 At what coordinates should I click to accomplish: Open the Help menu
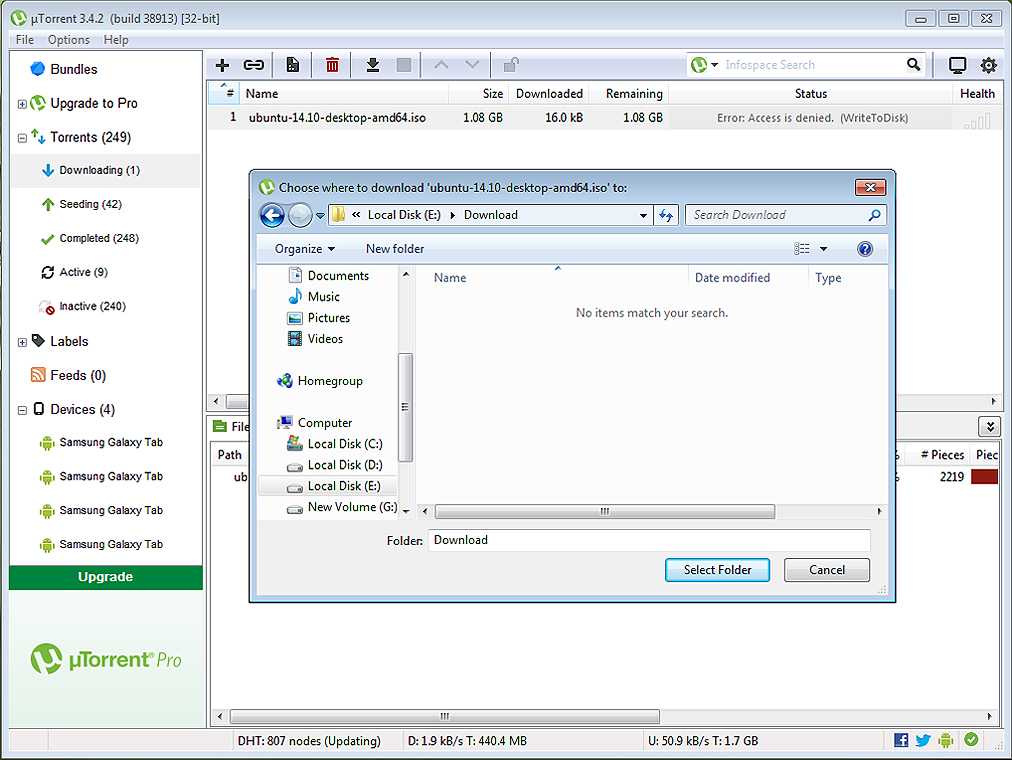click(x=116, y=40)
